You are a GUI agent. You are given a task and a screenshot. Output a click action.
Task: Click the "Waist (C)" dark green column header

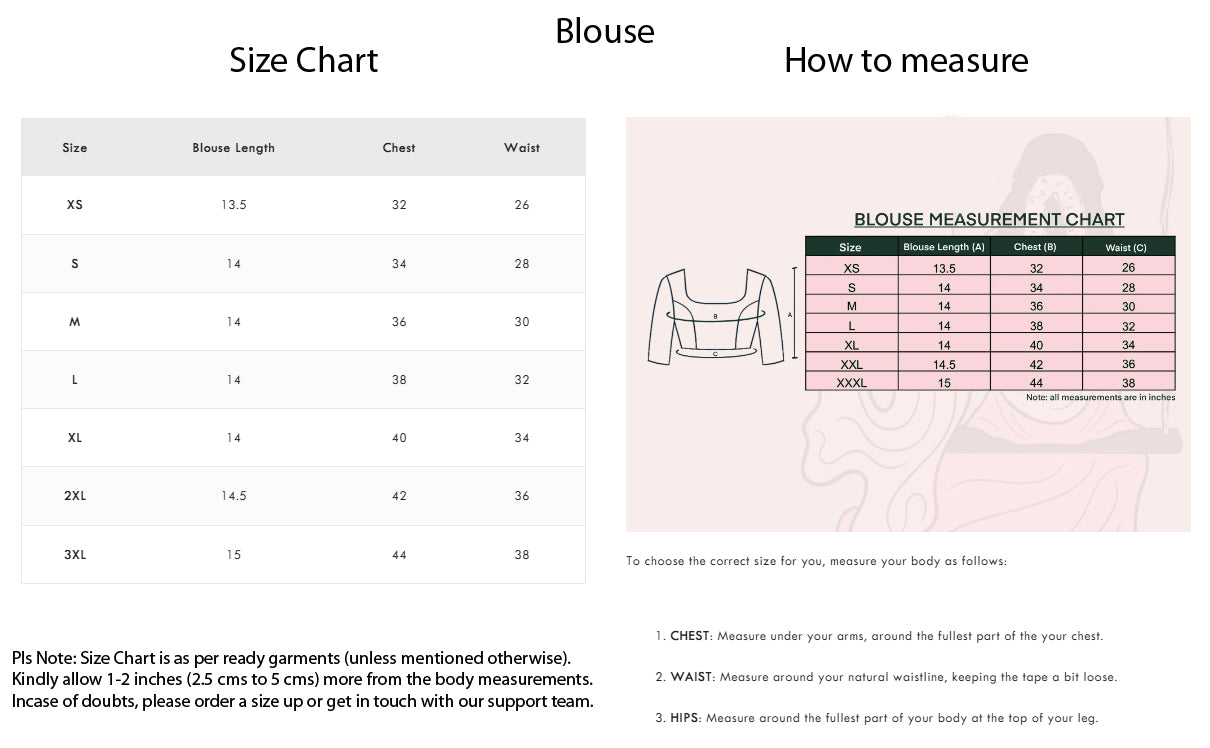coord(1126,247)
